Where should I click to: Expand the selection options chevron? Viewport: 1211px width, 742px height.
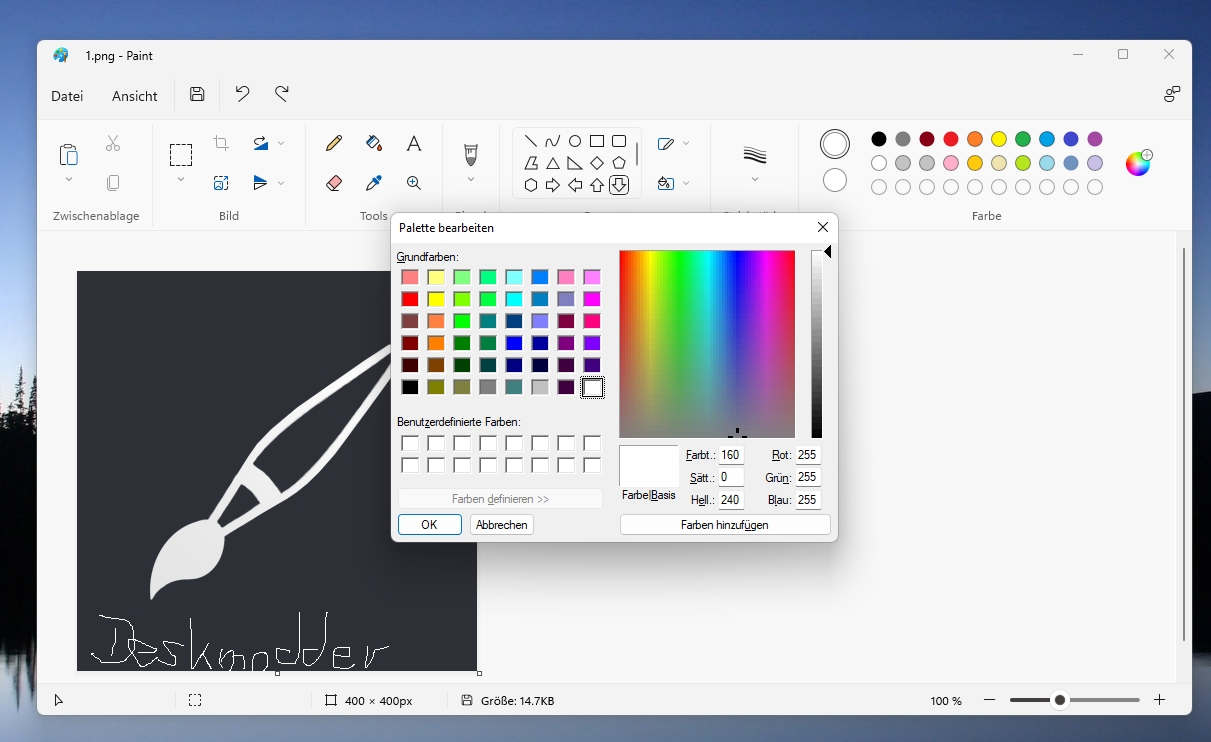point(181,180)
